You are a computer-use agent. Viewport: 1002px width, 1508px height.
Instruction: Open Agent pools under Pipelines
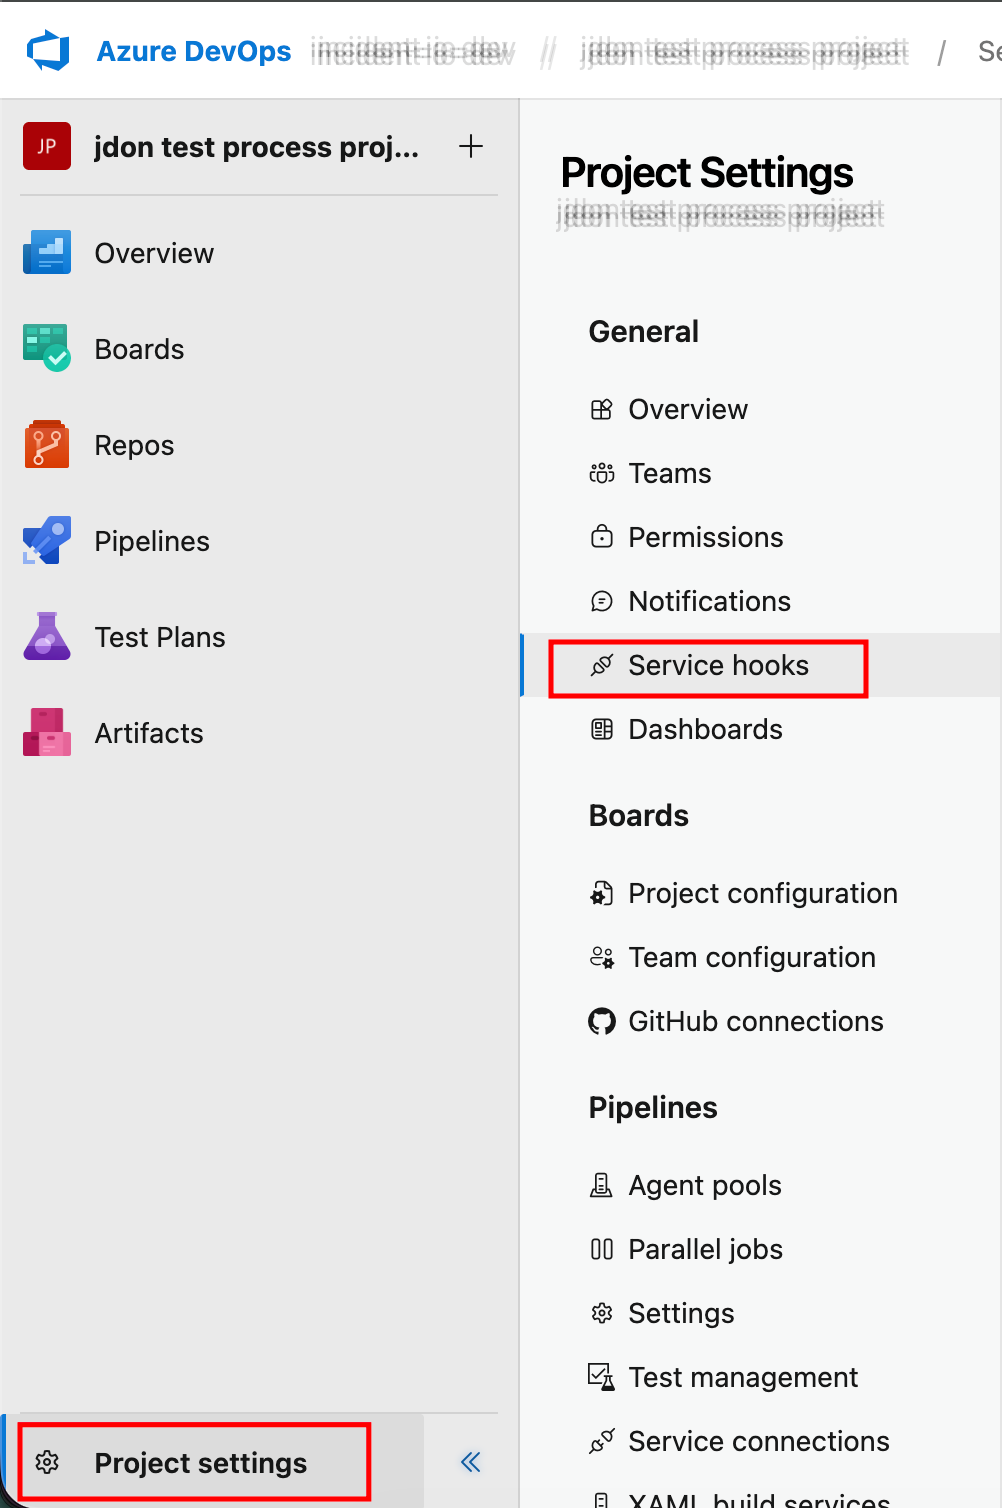point(704,1186)
